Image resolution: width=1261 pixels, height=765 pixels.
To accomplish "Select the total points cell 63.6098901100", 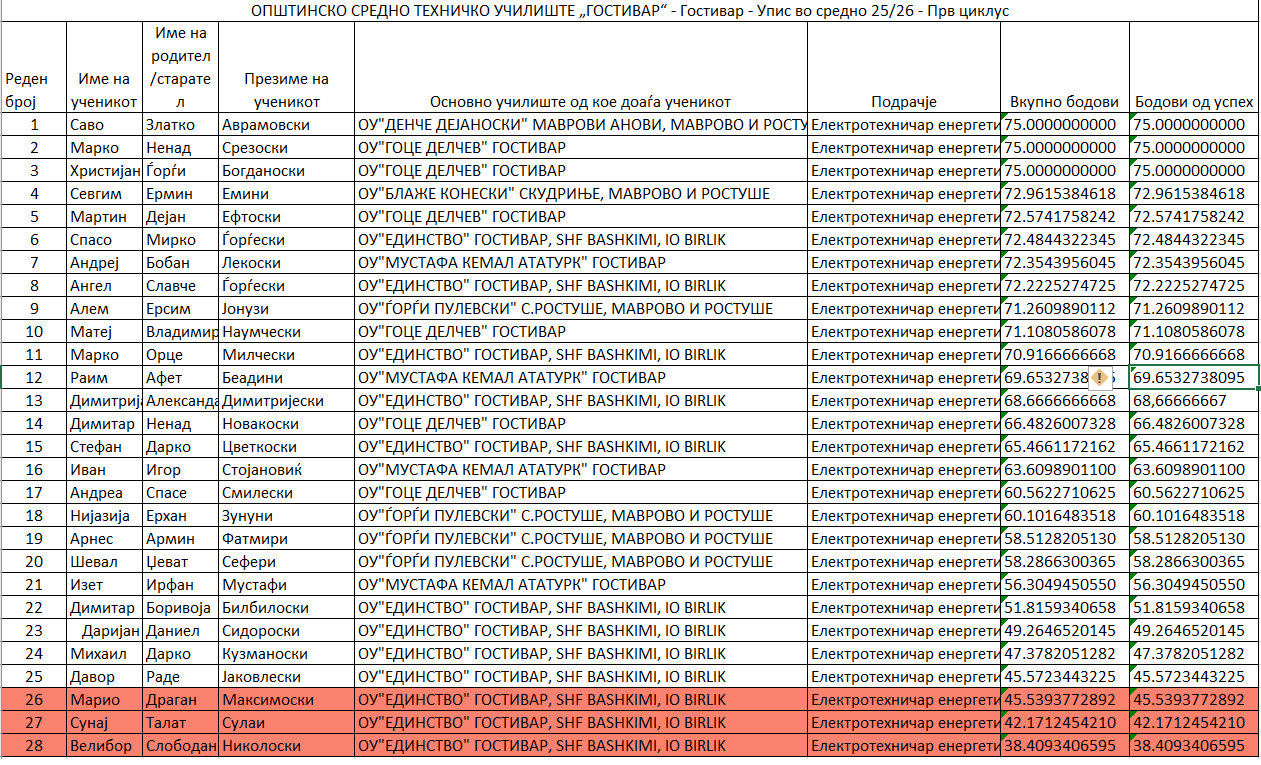I will [1064, 470].
